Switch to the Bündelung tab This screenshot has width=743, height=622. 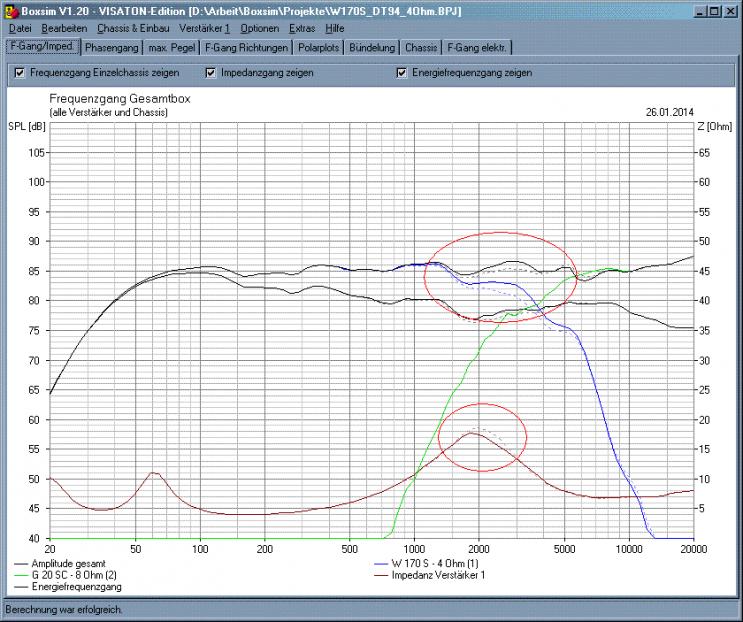click(x=372, y=48)
